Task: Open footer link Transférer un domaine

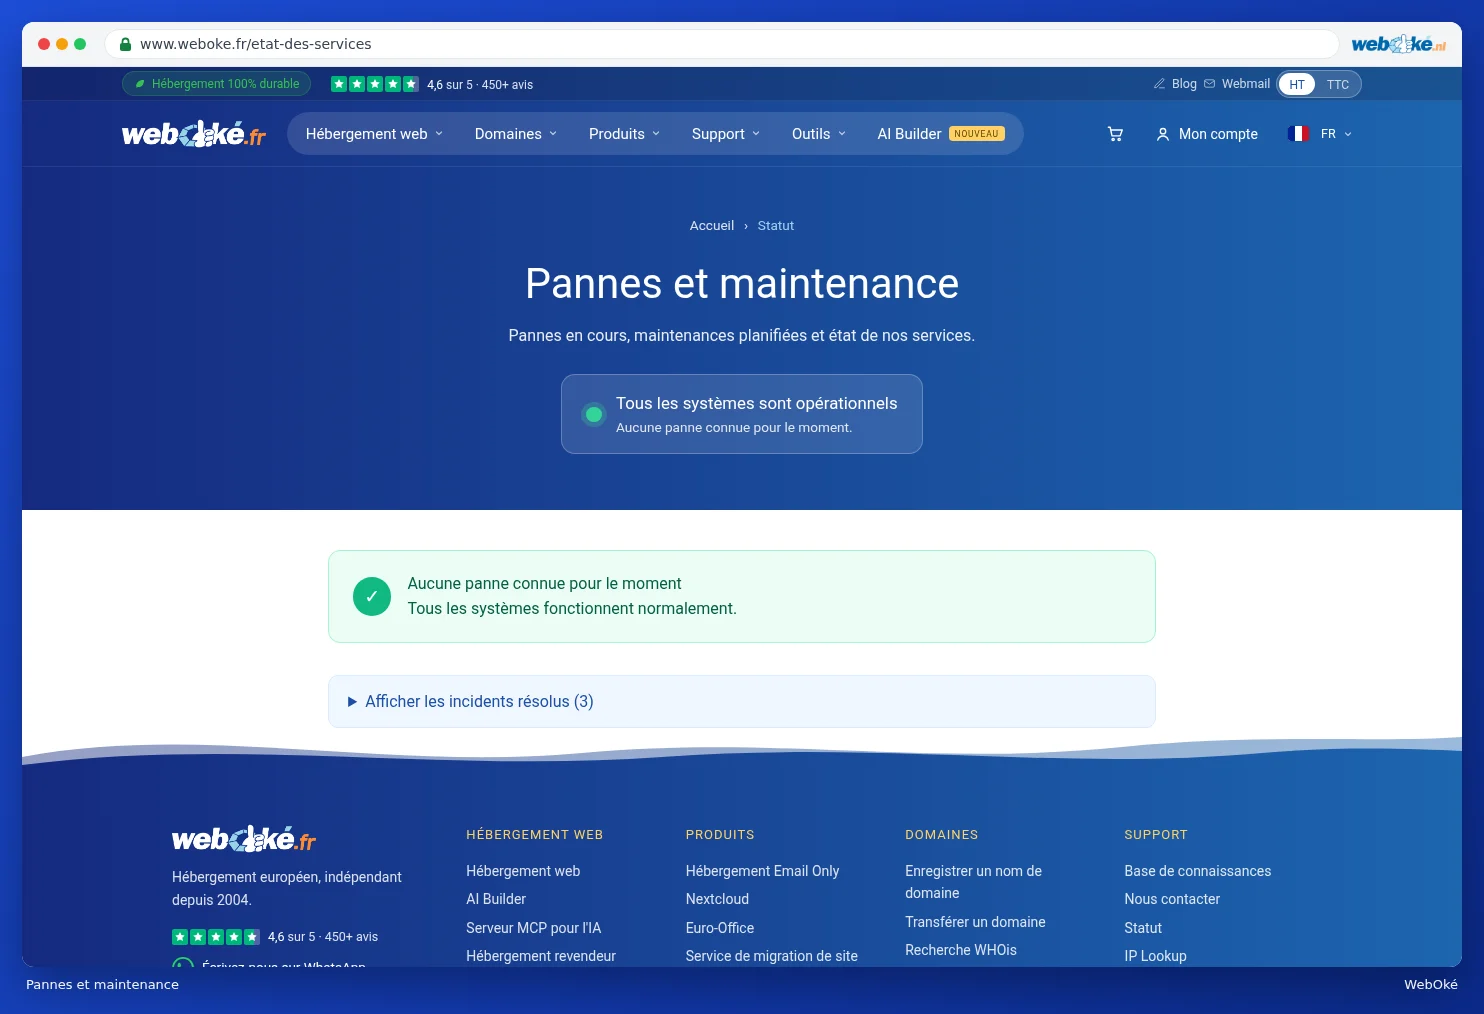Action: tap(975, 922)
